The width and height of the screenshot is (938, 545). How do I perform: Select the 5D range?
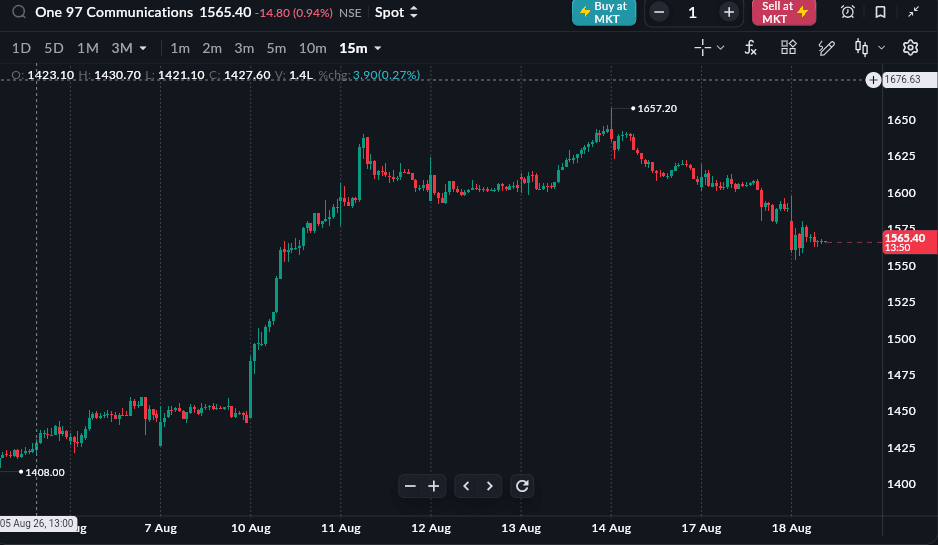(x=54, y=48)
